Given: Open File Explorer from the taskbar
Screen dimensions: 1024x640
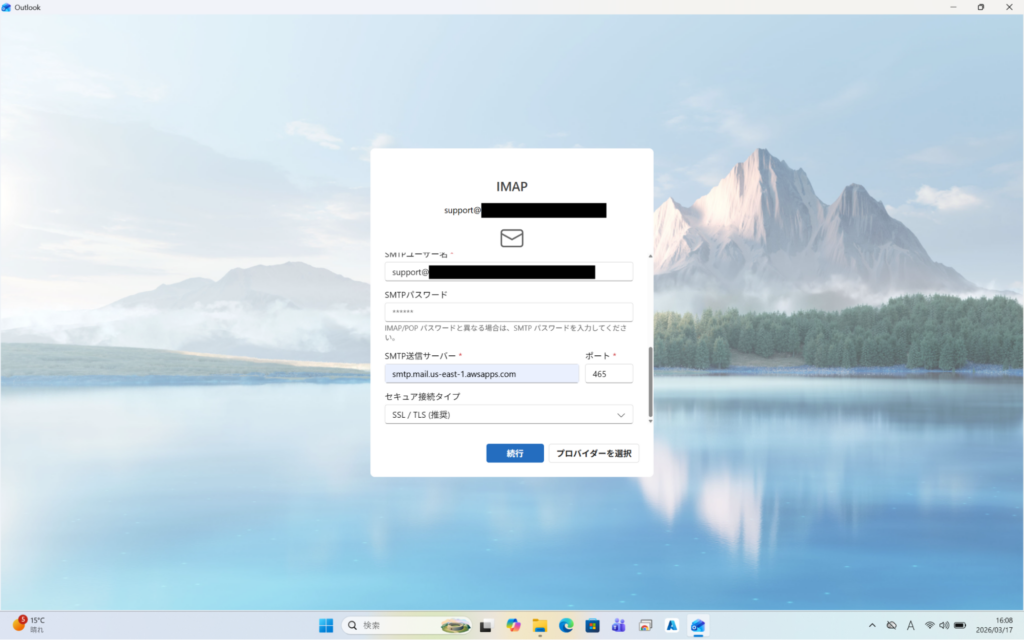Looking at the screenshot, I should 540,625.
